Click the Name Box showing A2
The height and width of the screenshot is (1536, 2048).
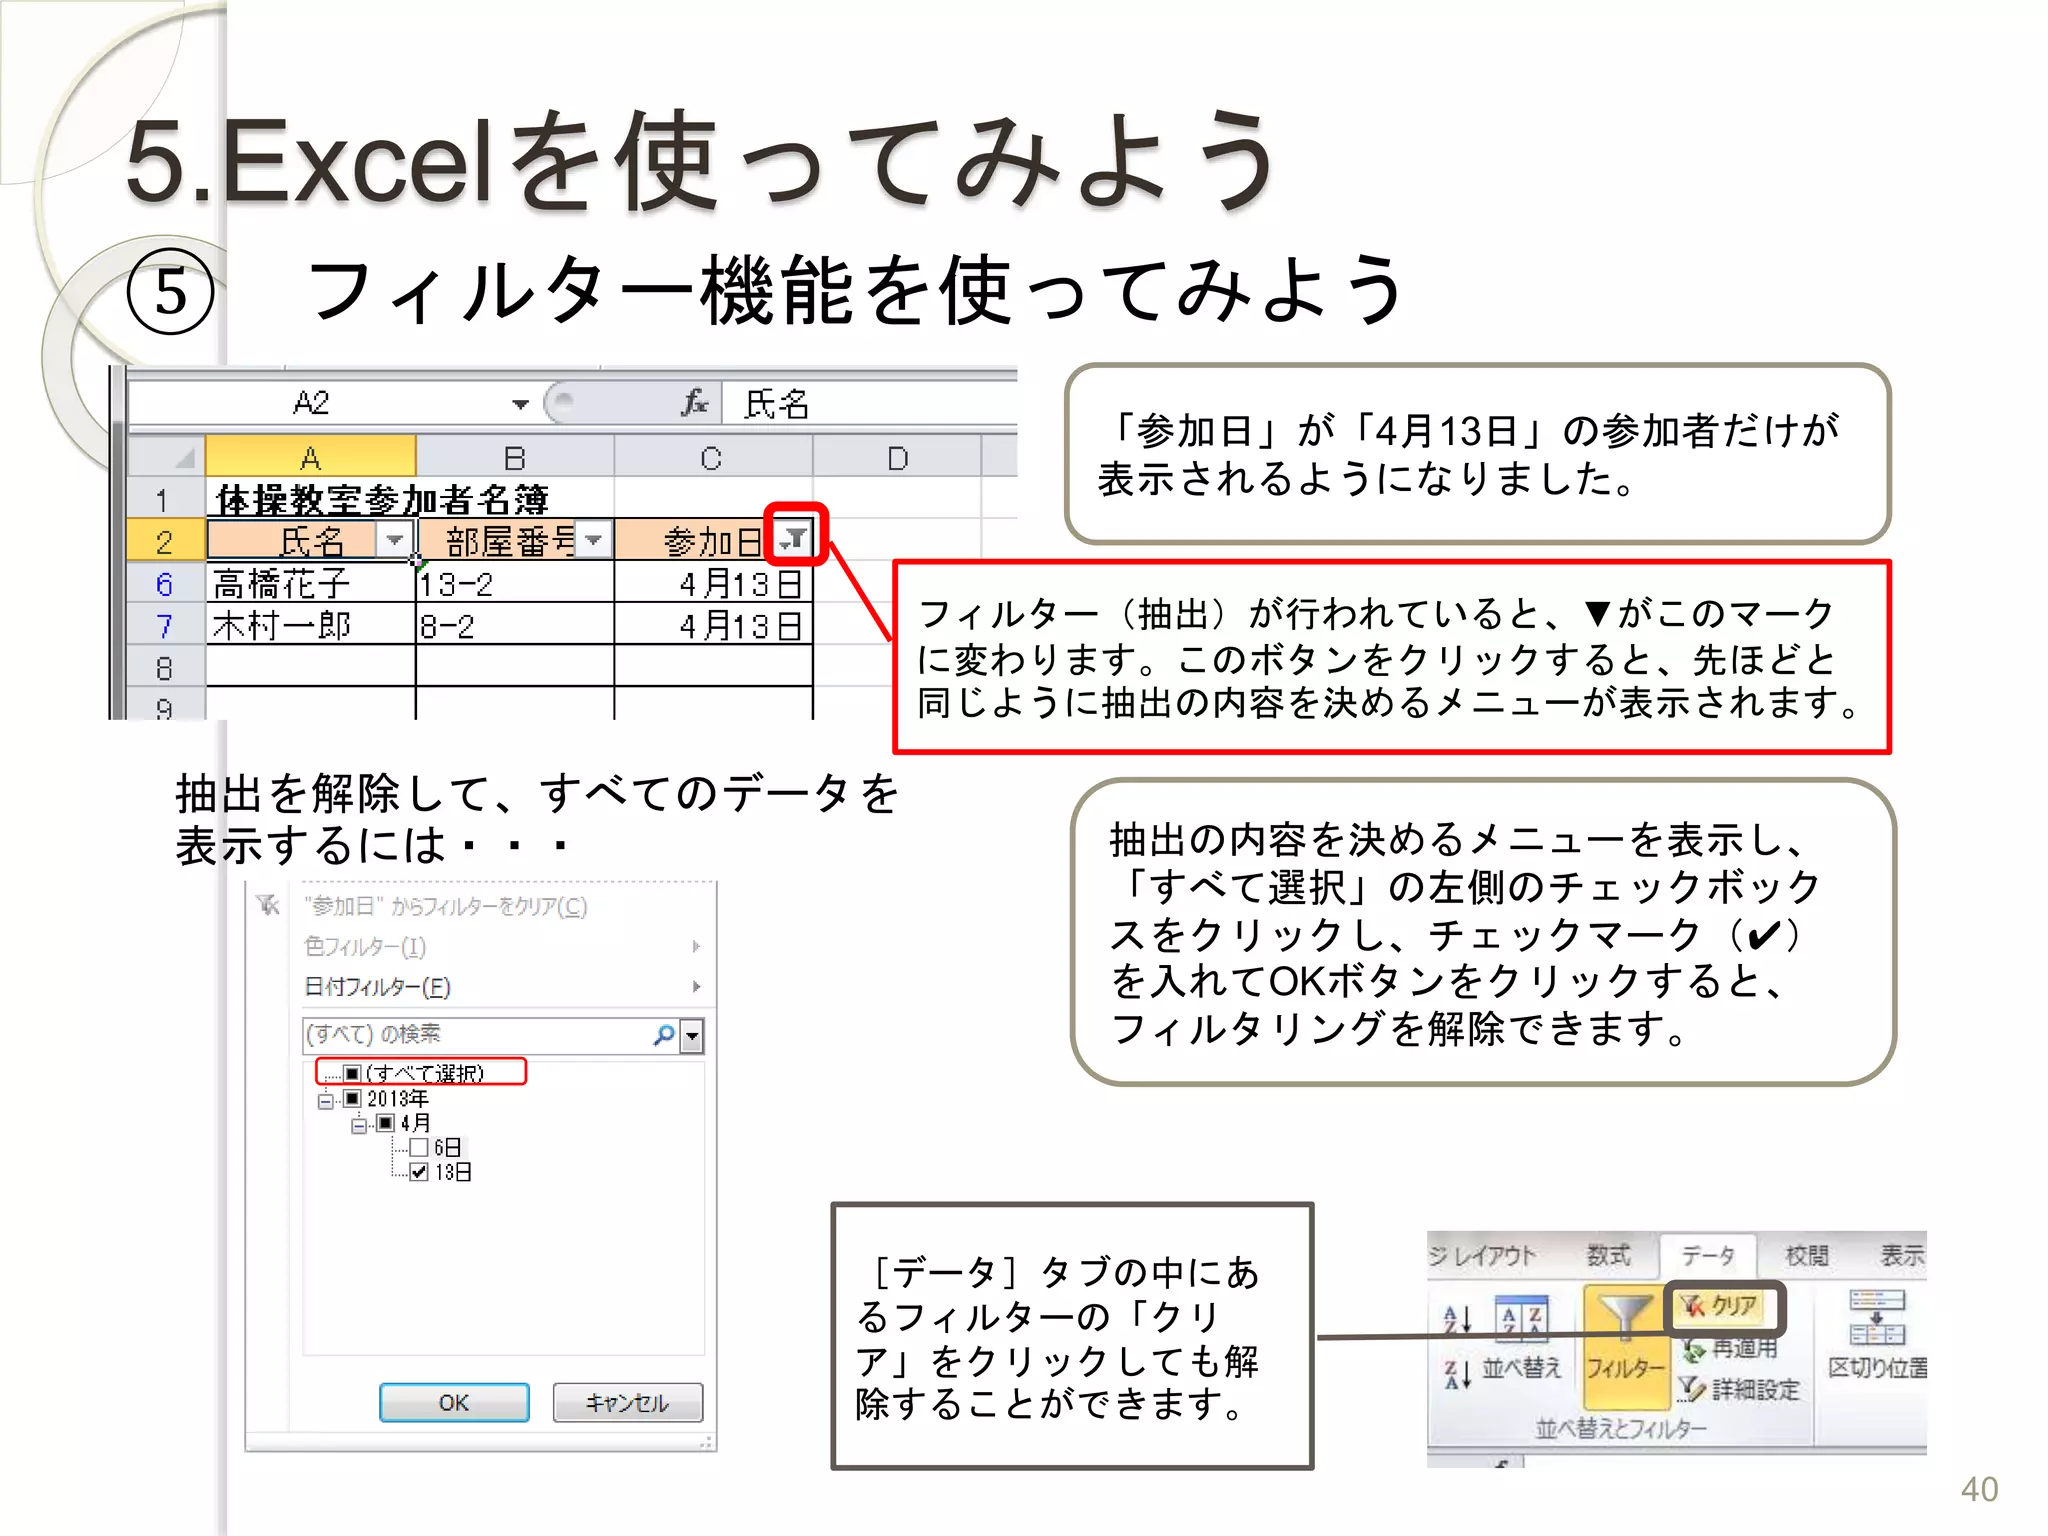[x=318, y=403]
